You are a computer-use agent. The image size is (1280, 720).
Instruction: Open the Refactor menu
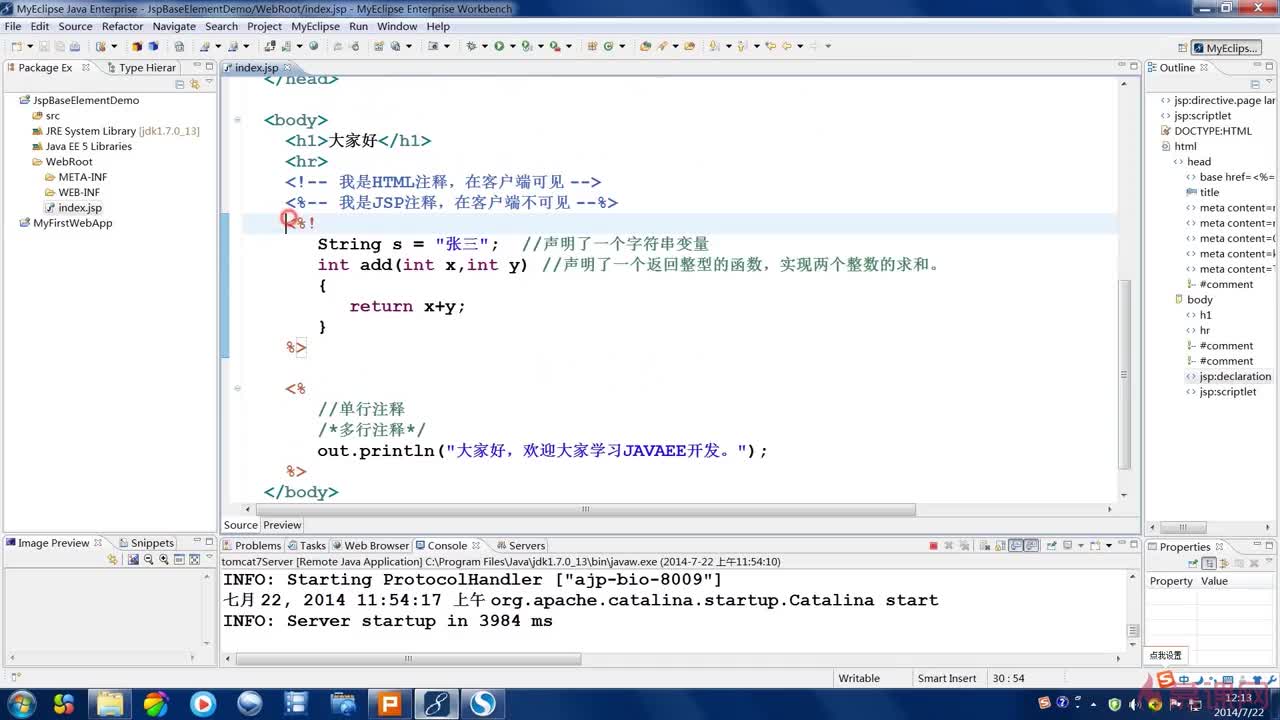122,26
